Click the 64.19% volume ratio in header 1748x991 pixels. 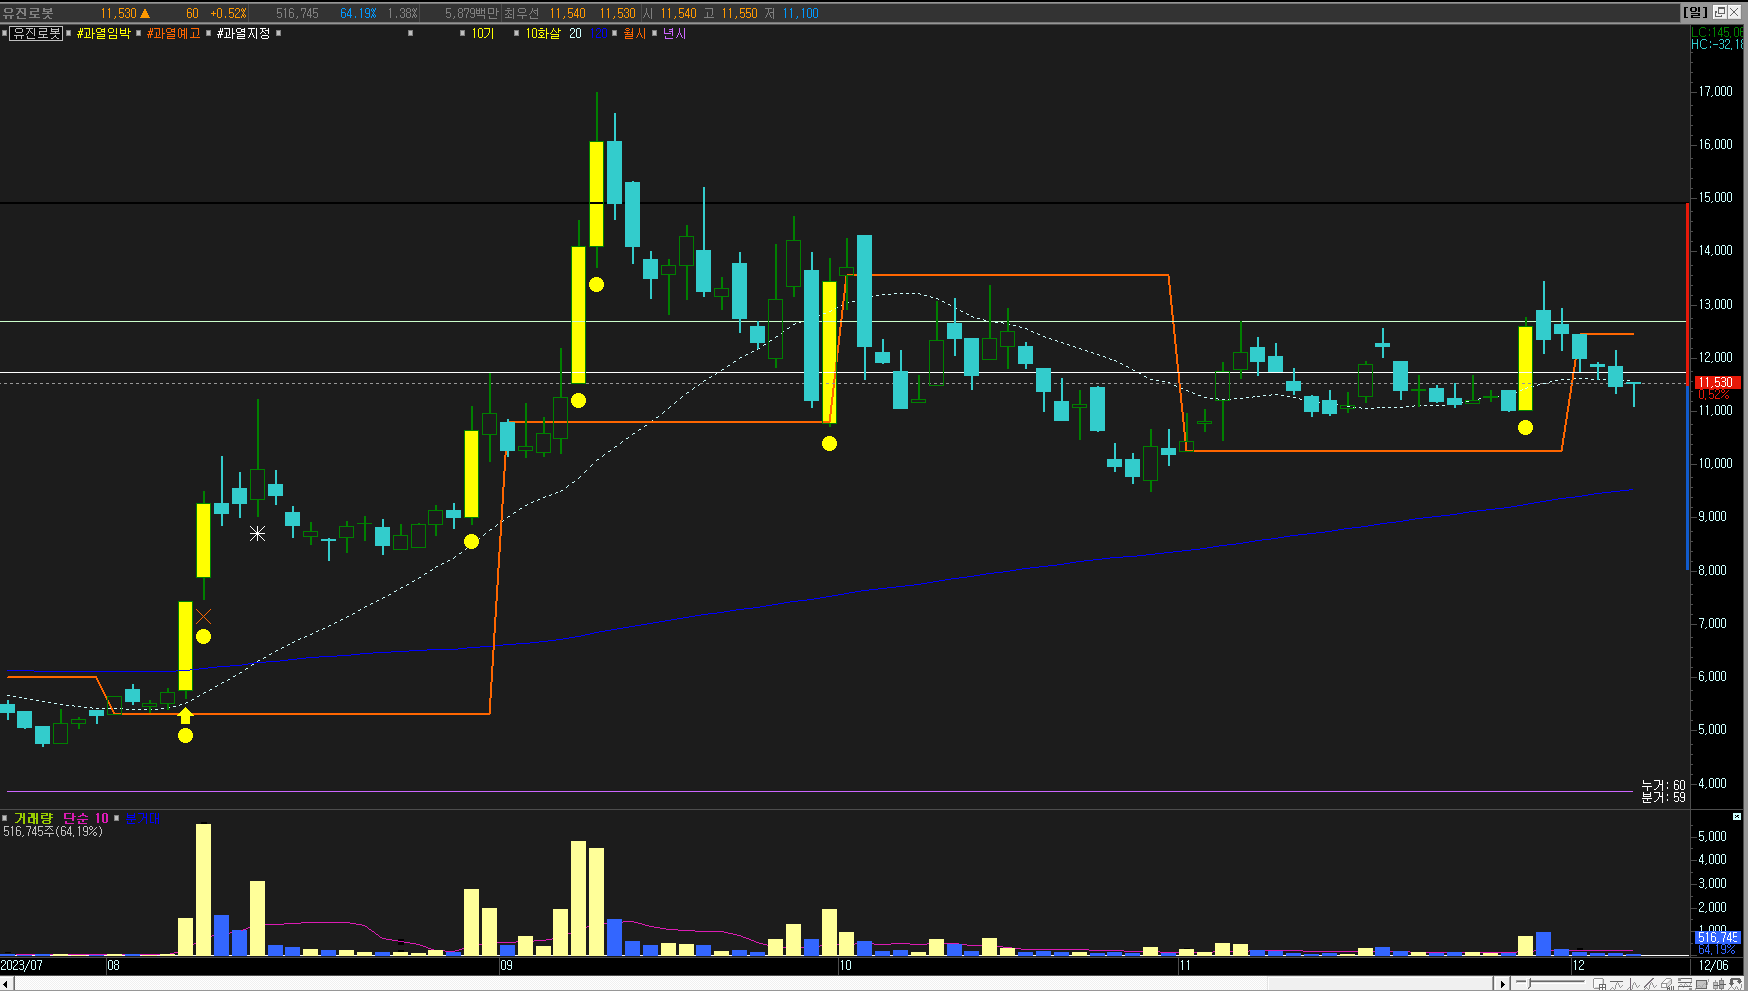point(358,13)
